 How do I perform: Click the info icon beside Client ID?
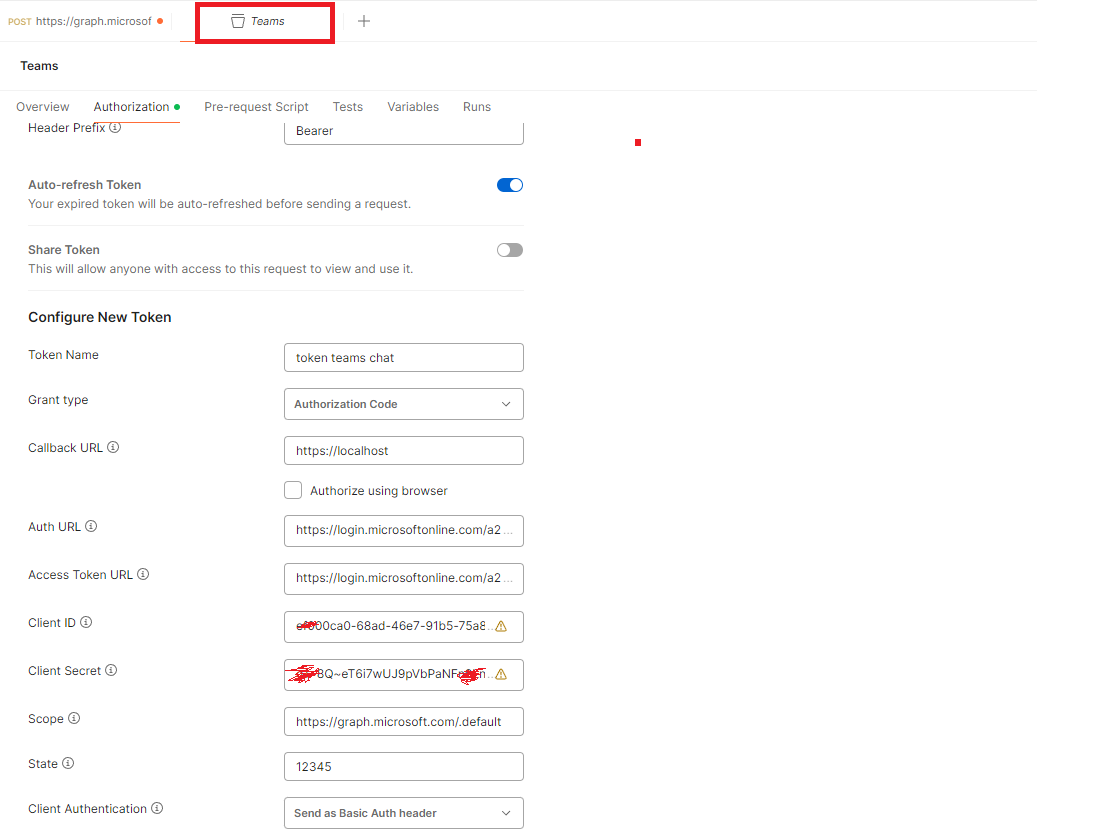(86, 622)
